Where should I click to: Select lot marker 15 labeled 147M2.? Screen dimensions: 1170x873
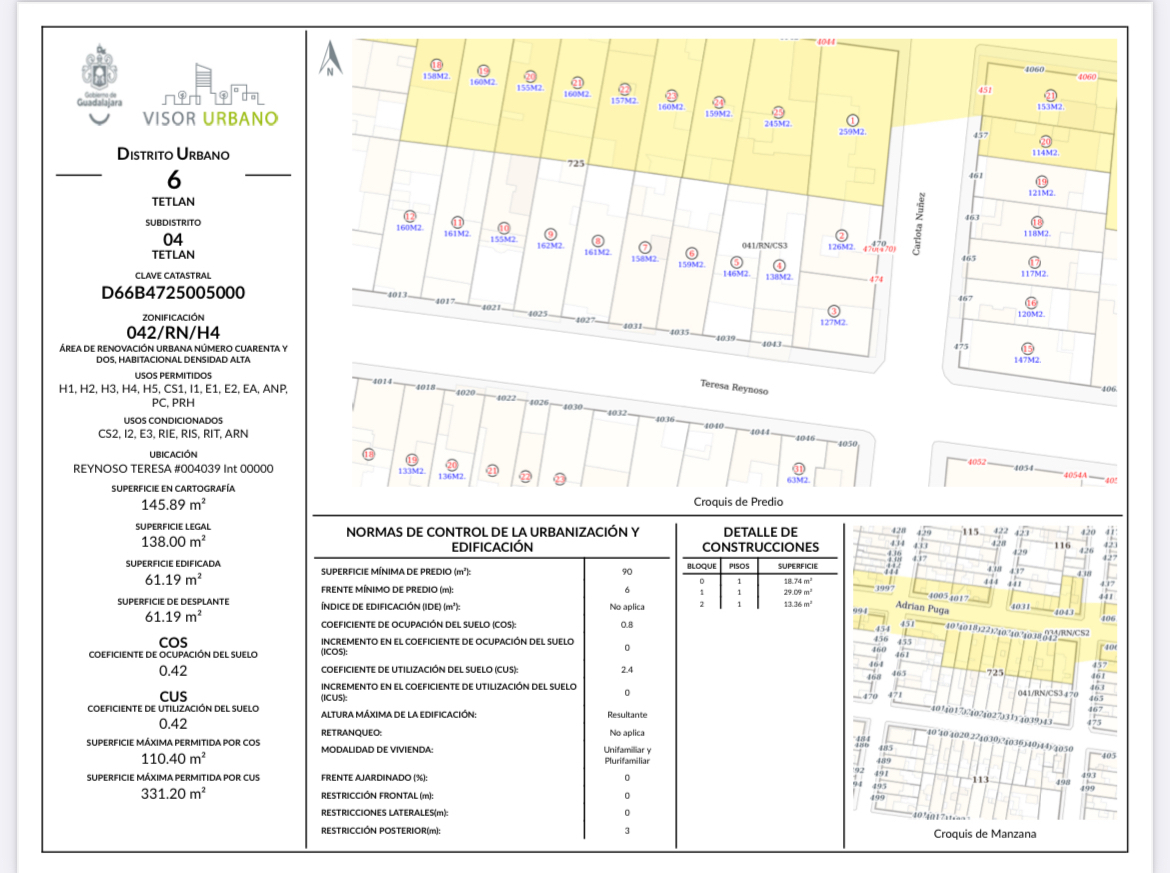click(1027, 348)
